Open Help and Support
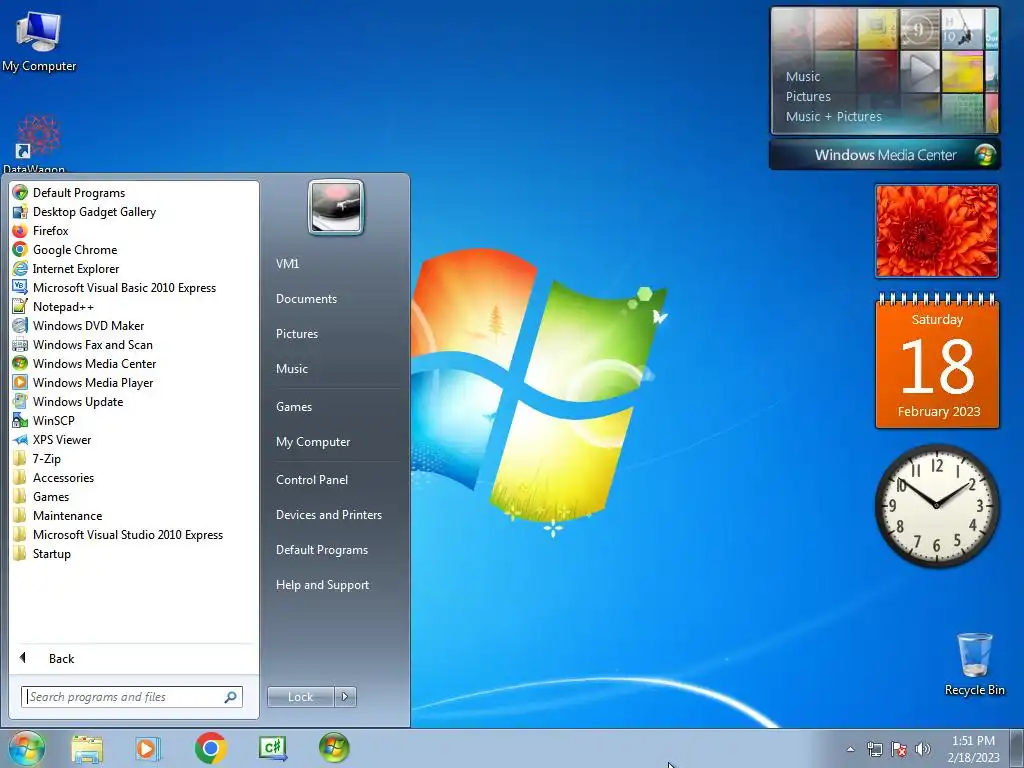 tap(322, 585)
